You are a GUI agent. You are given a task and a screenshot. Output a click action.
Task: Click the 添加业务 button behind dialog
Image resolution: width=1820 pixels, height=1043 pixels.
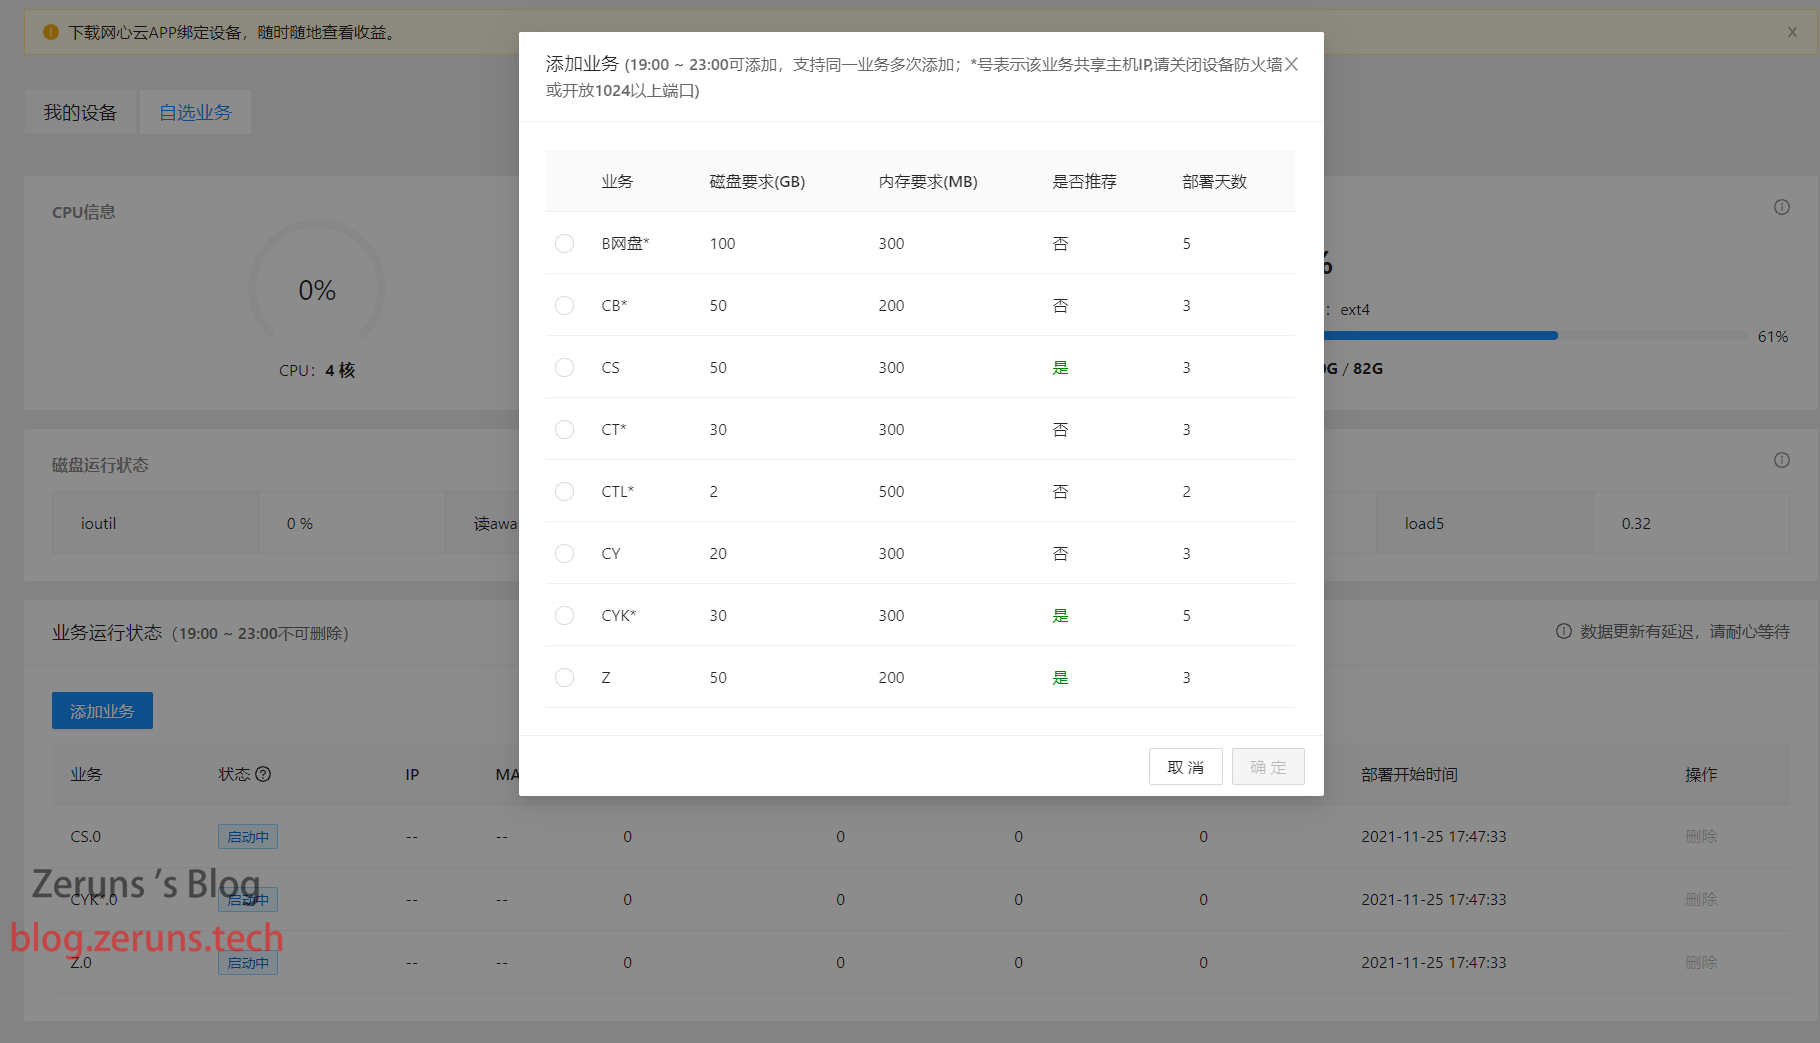pos(102,711)
